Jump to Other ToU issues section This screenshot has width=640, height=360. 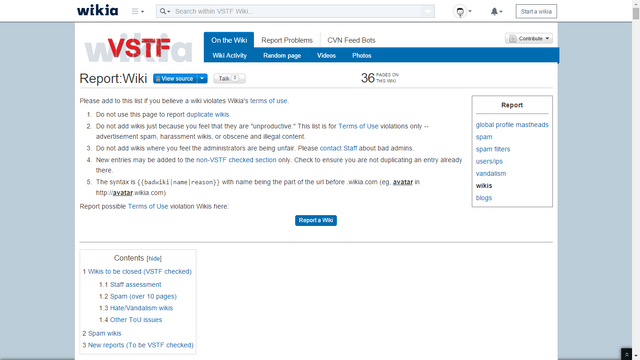point(136,320)
